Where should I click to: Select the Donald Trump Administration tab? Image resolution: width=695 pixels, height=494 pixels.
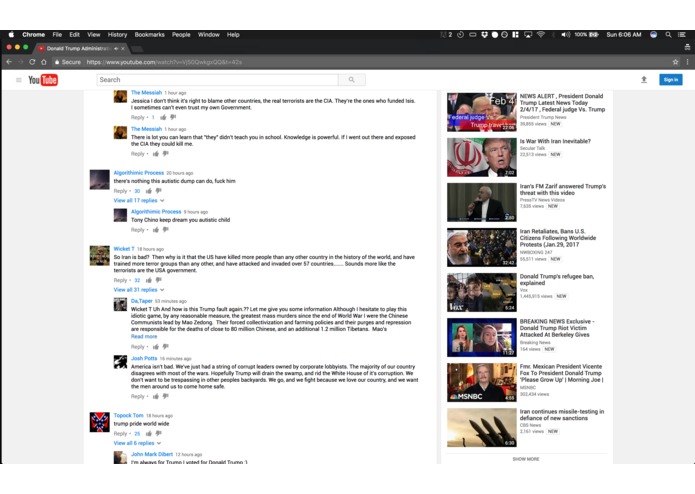(x=82, y=48)
